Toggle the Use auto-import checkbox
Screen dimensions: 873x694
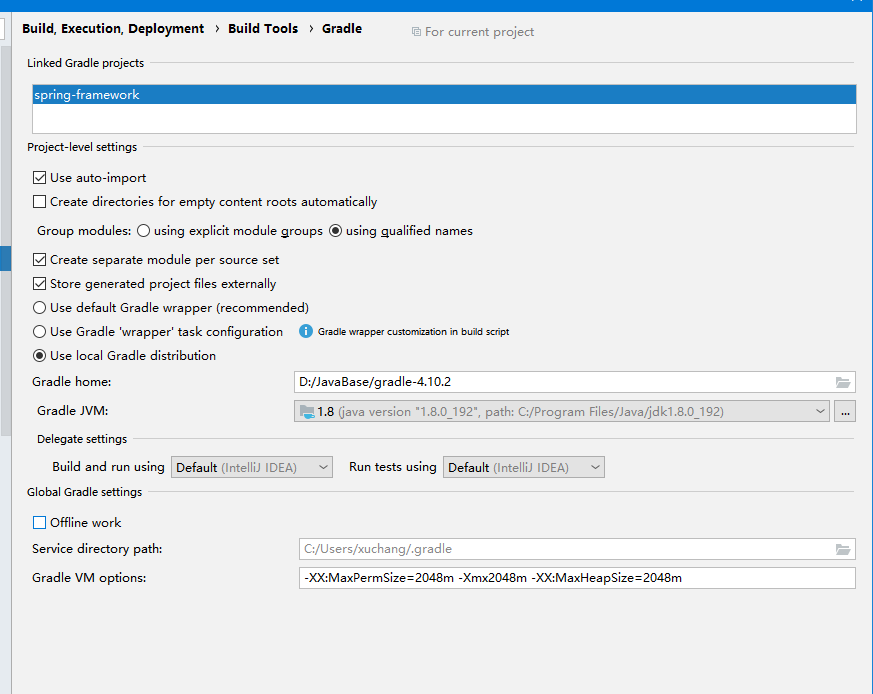pos(40,178)
